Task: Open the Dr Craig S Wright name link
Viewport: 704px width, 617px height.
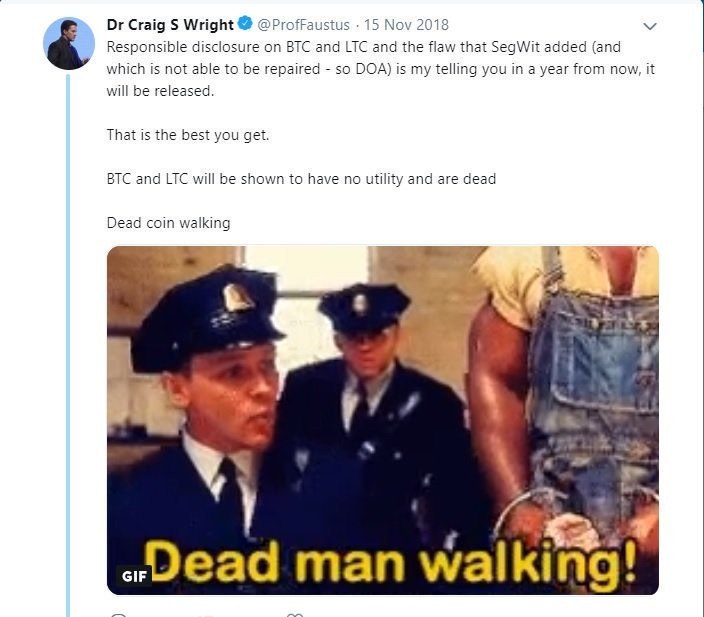Action: tap(170, 25)
